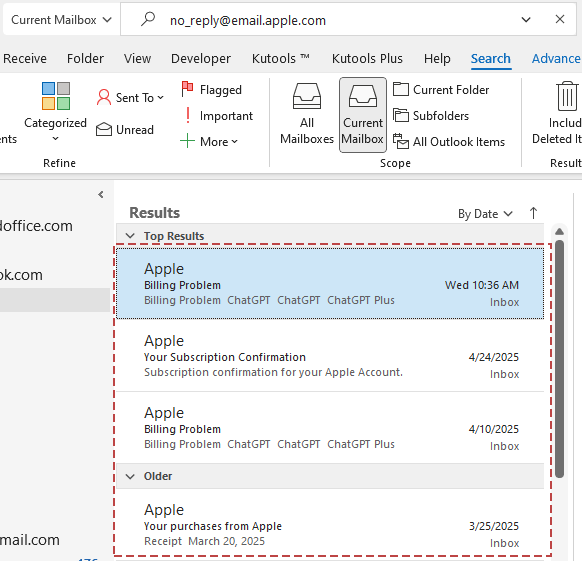Expand the search box history arrow
The image size is (582, 561).
(526, 20)
